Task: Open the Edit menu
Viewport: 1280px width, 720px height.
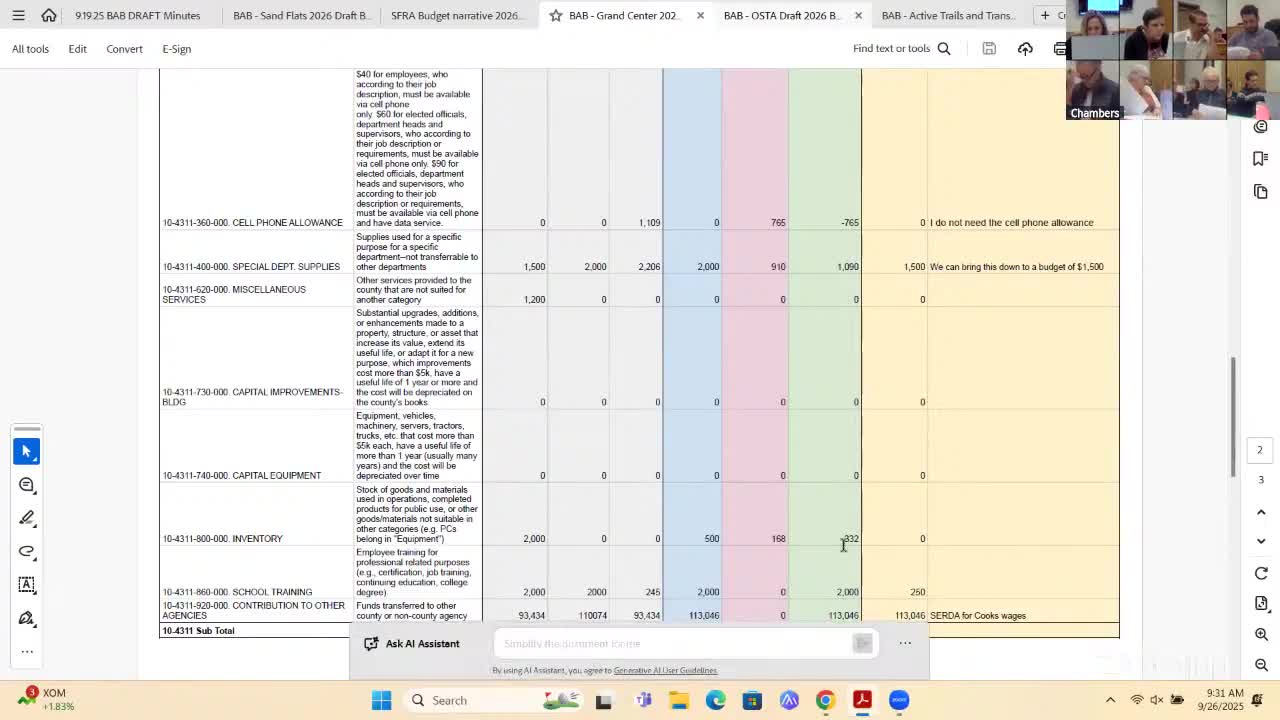Action: pyautogui.click(x=77, y=48)
